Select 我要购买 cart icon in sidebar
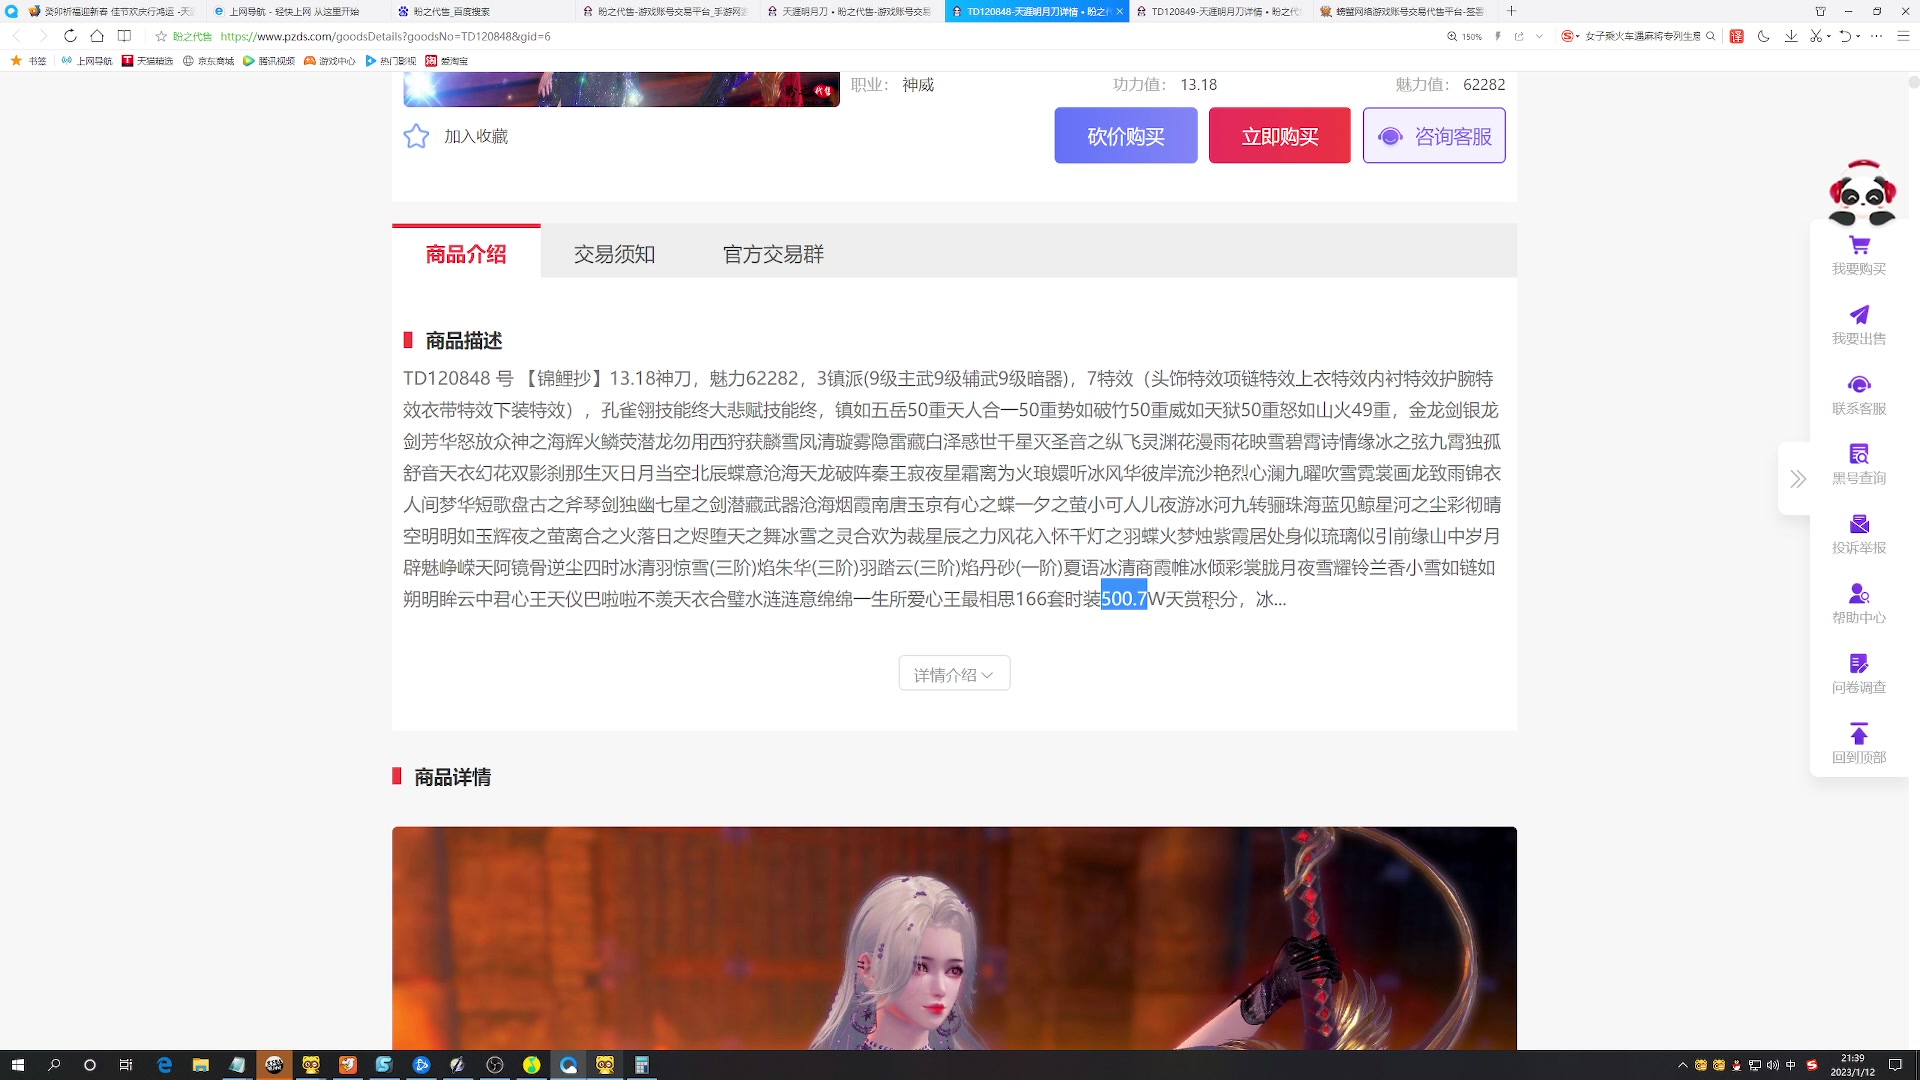1920x1080 pixels. point(1858,244)
